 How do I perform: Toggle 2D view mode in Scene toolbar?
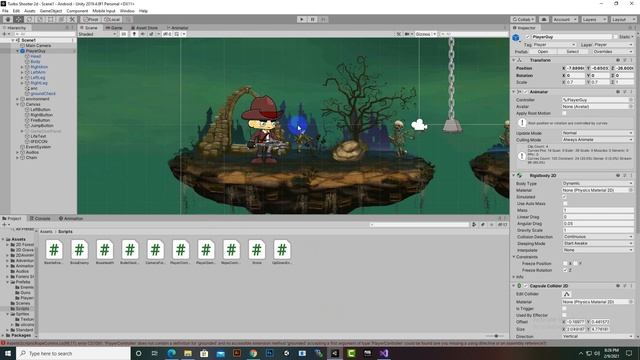pos(124,34)
